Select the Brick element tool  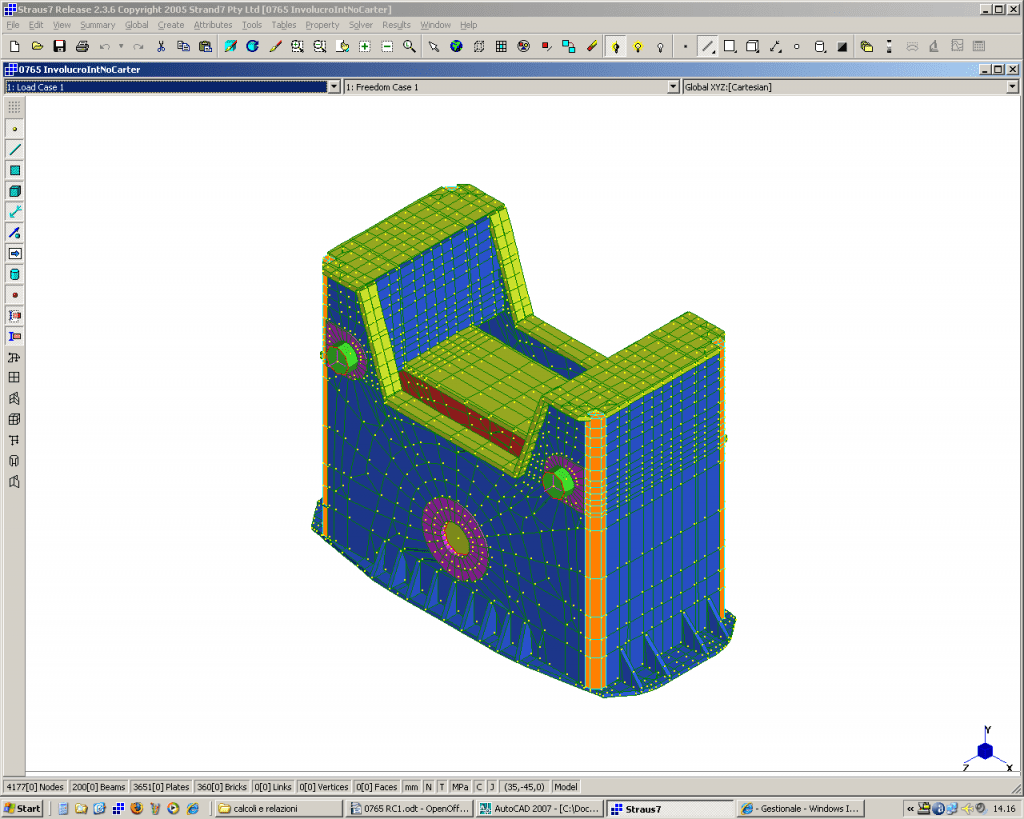tap(14, 191)
